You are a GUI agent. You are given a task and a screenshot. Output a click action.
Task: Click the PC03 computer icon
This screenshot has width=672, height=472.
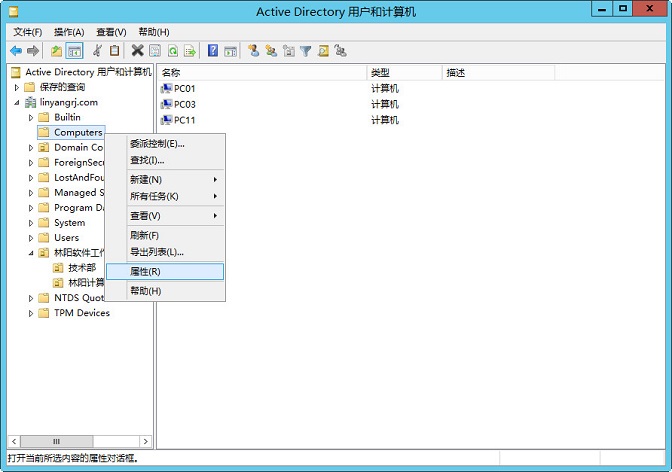166,104
